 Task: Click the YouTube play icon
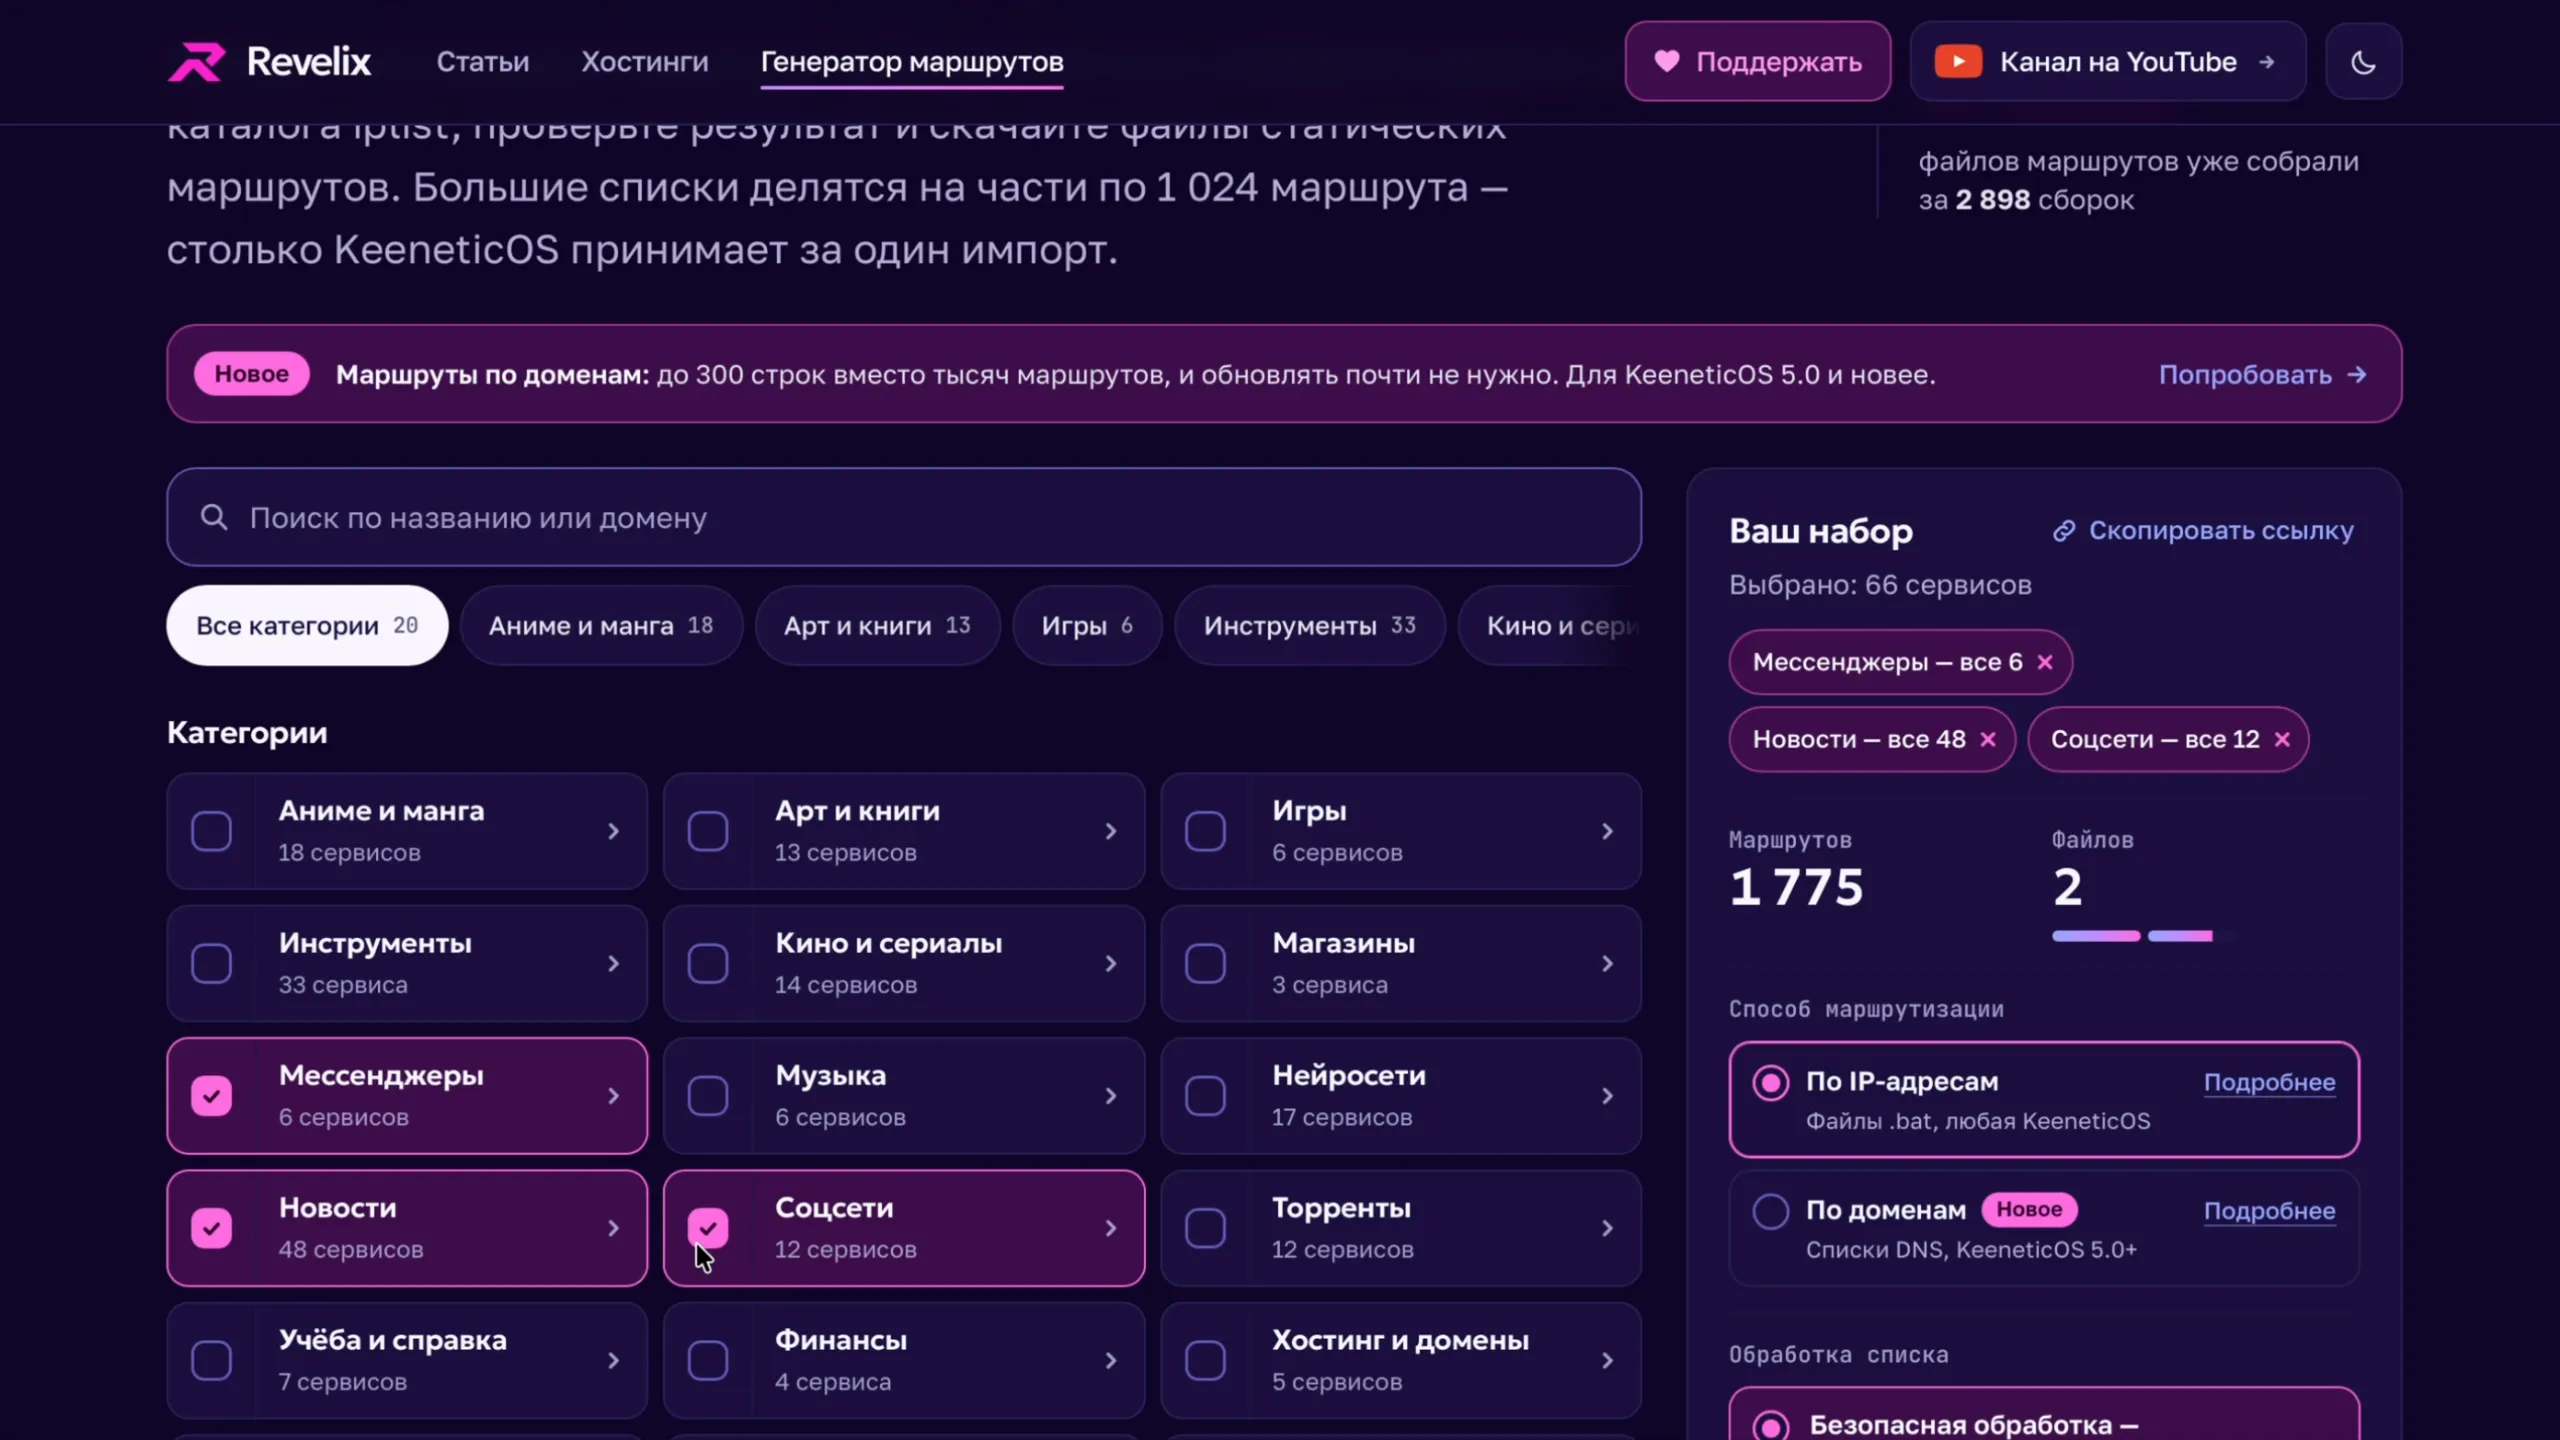(x=1958, y=62)
